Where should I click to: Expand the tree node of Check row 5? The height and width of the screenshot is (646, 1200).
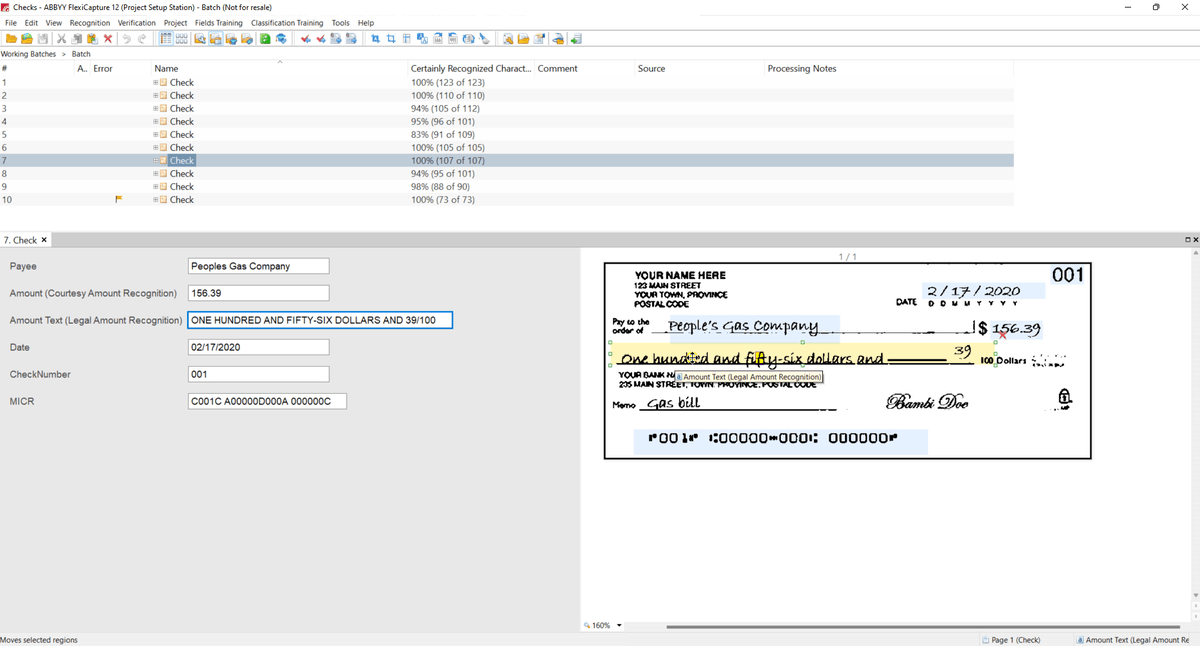click(156, 135)
